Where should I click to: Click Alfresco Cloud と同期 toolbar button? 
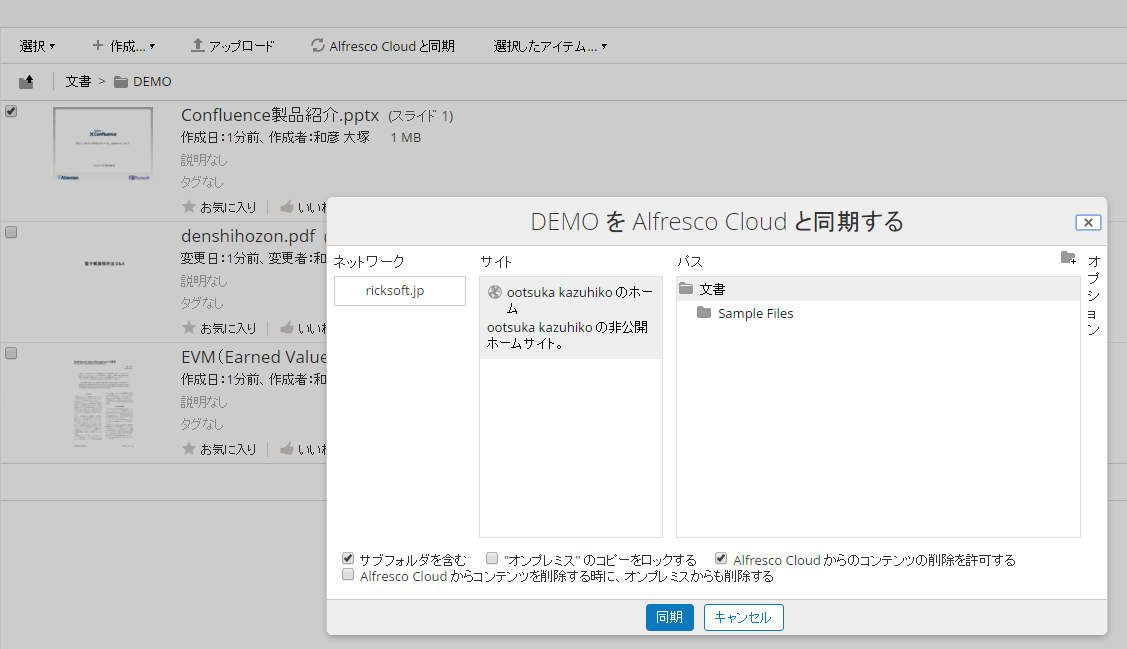pos(382,46)
